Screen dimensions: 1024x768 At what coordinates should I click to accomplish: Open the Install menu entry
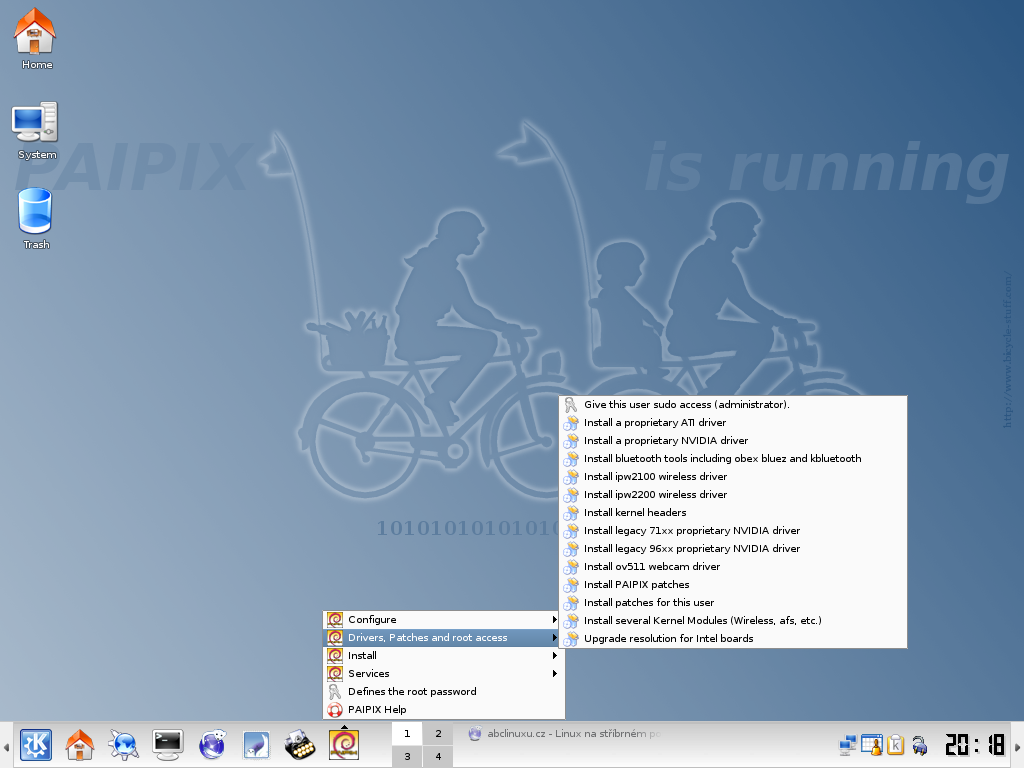(443, 656)
